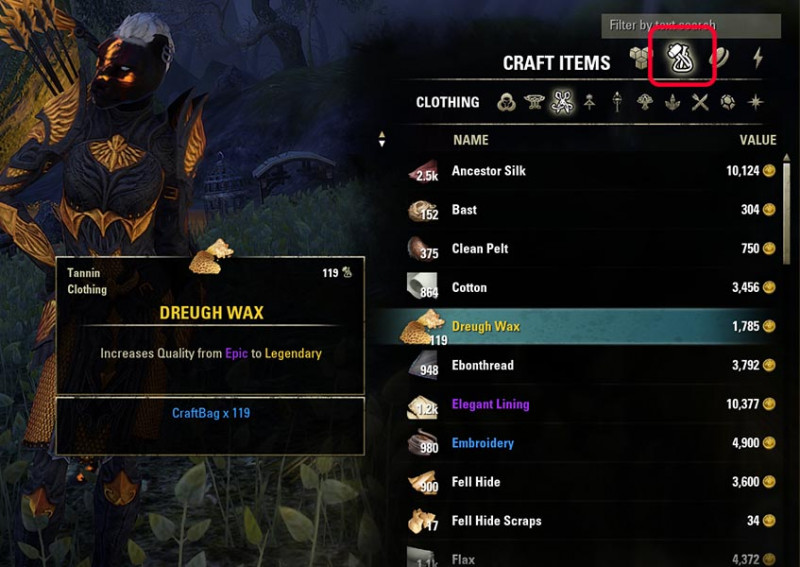Screen dimensions: 800x567
Task: Switch to the lightning bolt tab icon
Action: [758, 57]
